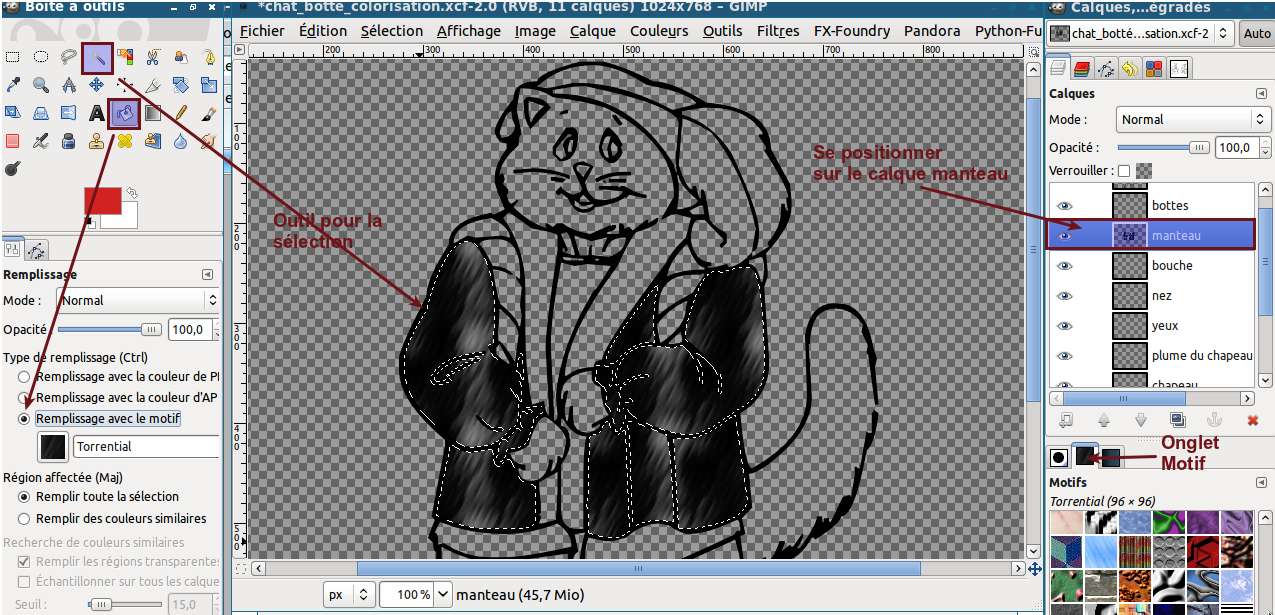Viewport: 1275px width, 615px height.
Task: Select the Pencil tool
Action: click(x=181, y=113)
